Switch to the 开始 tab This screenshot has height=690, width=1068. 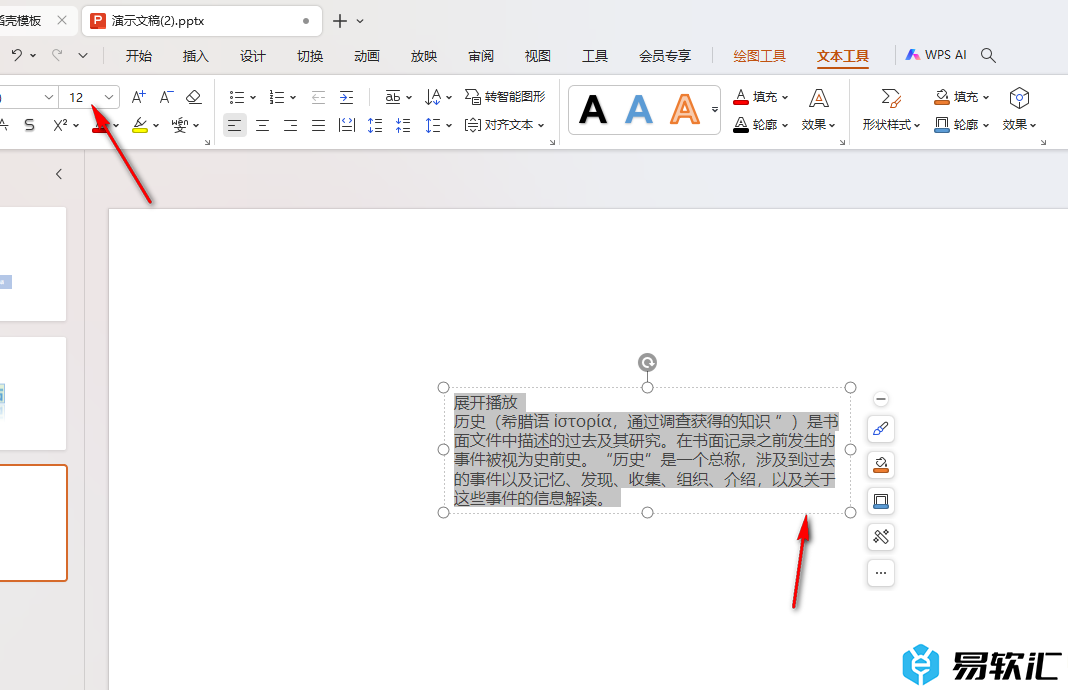click(x=138, y=56)
